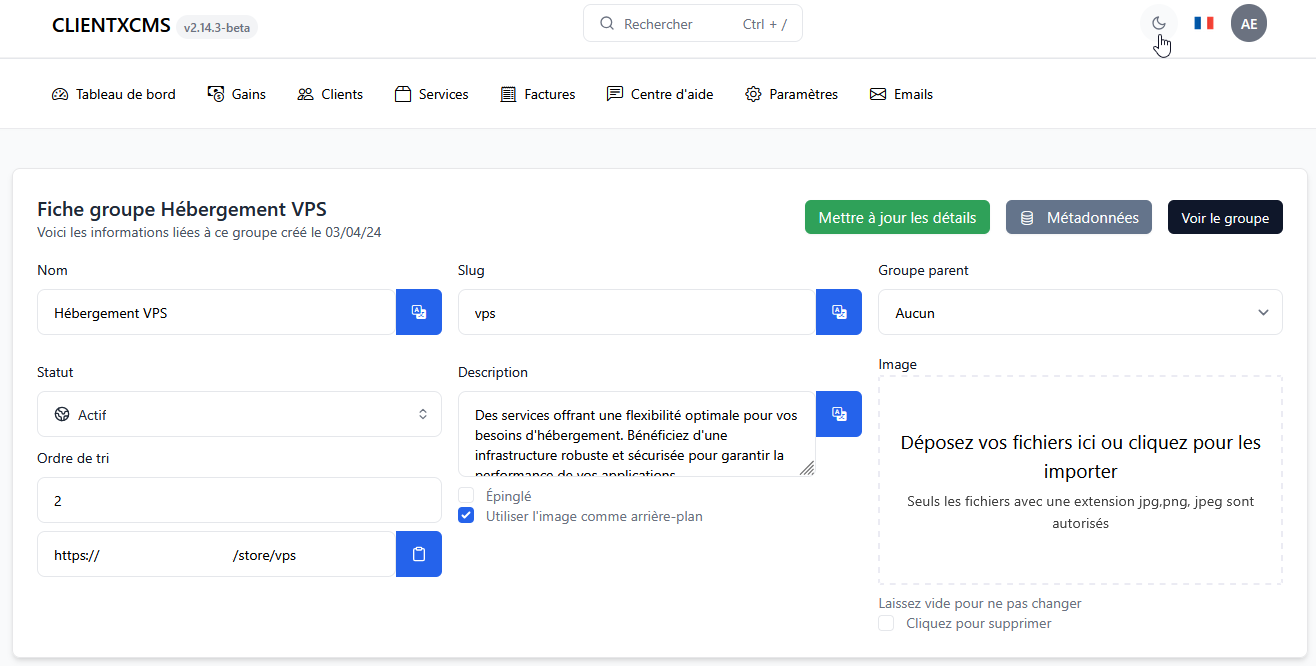Screen dimensions: 1316x666
Task: Click the Paramètres gear icon
Action: point(753,94)
